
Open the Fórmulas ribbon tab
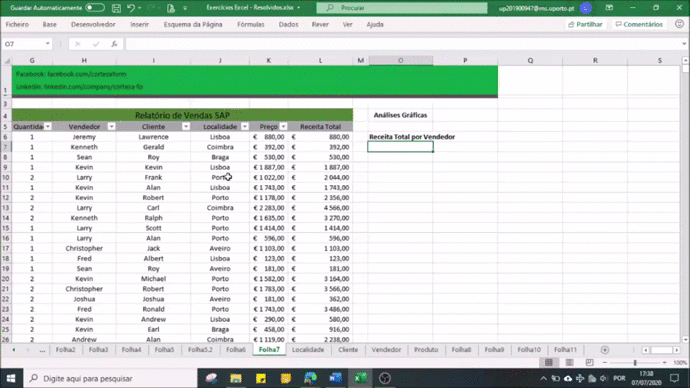point(250,25)
